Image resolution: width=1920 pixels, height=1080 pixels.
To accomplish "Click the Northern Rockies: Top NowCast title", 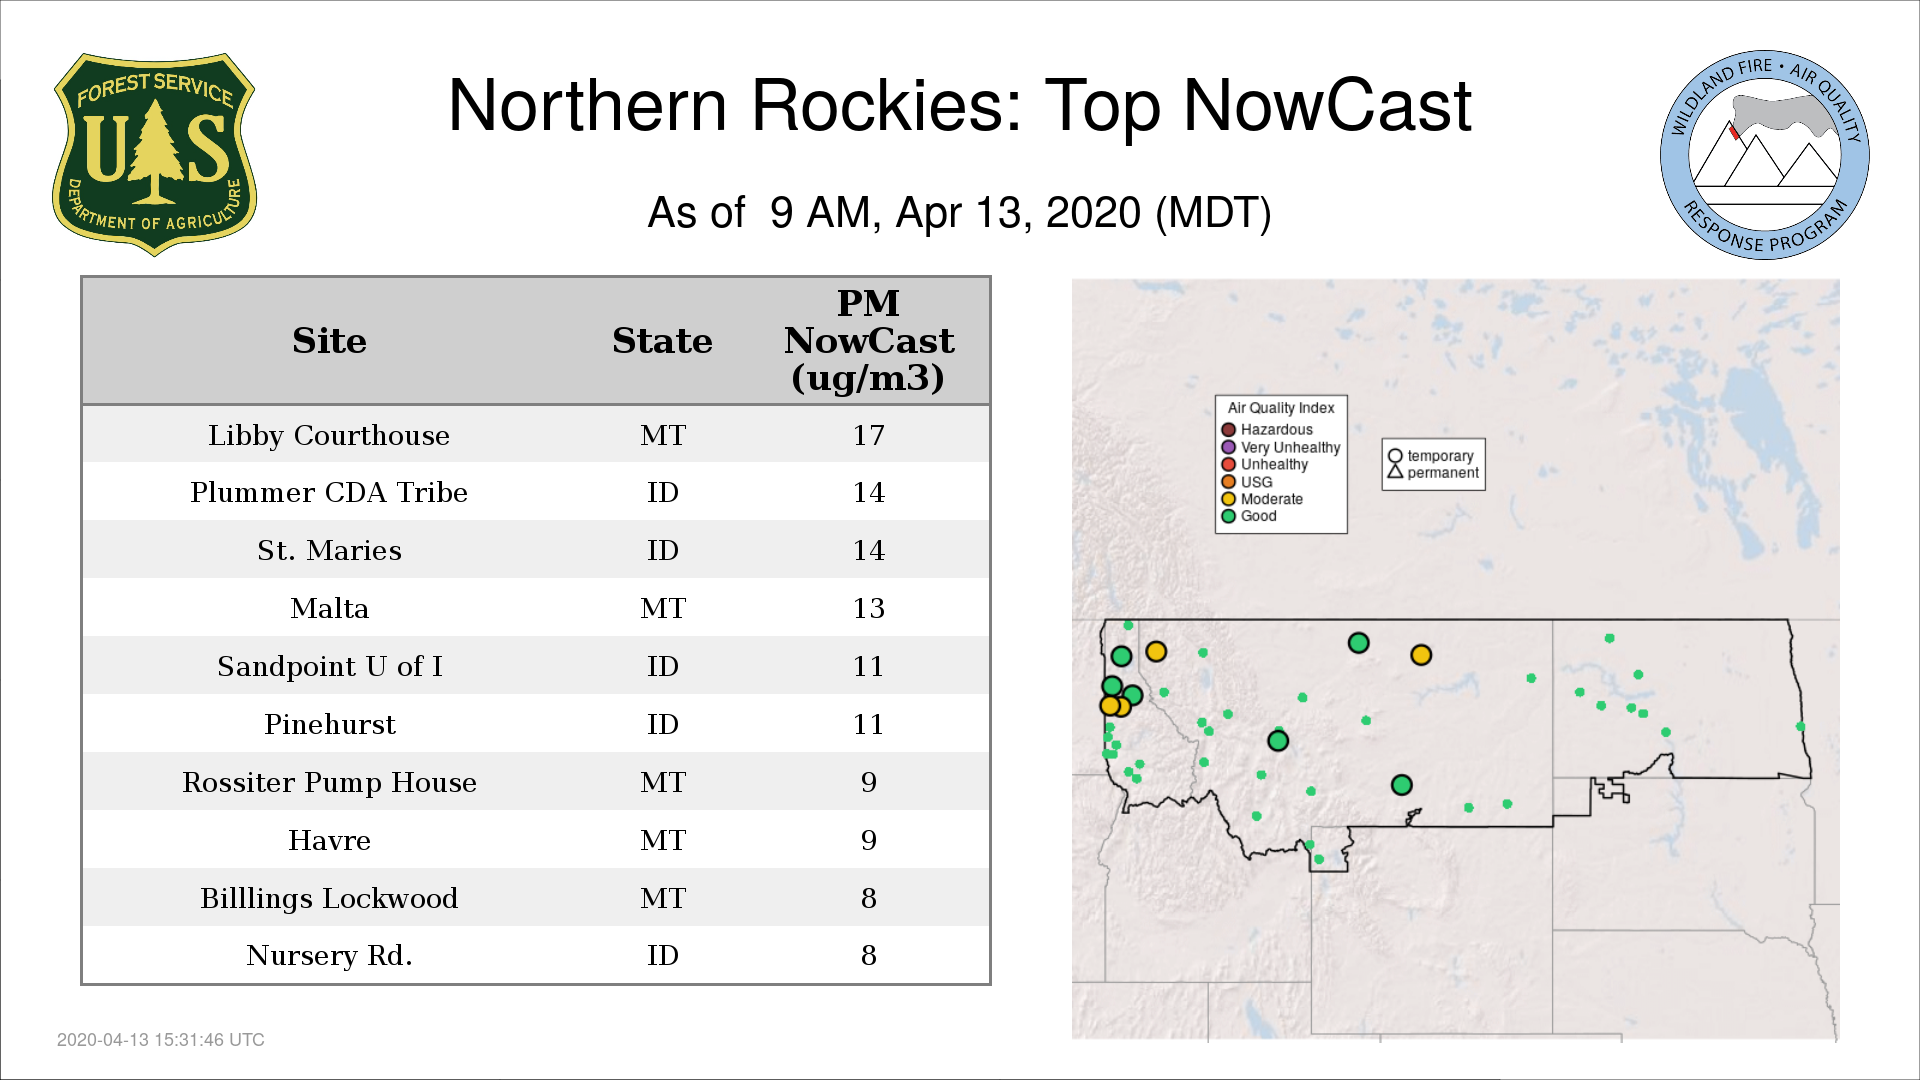I will click(x=959, y=106).
